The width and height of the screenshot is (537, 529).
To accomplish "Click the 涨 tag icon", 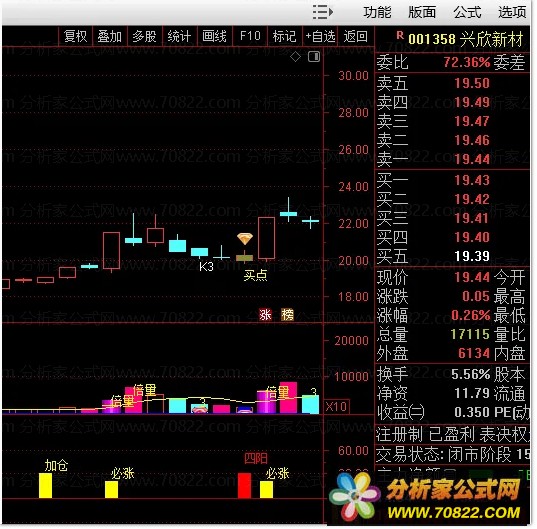I will pyautogui.click(x=265, y=315).
